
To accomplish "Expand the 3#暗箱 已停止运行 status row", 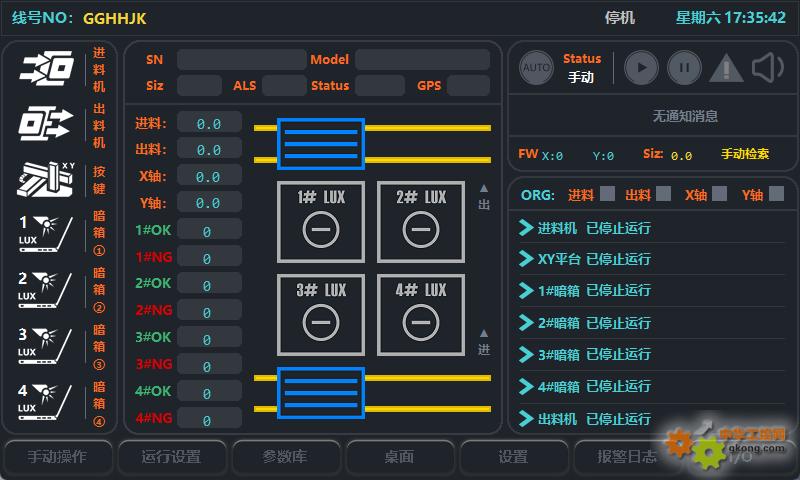I will click(652, 355).
